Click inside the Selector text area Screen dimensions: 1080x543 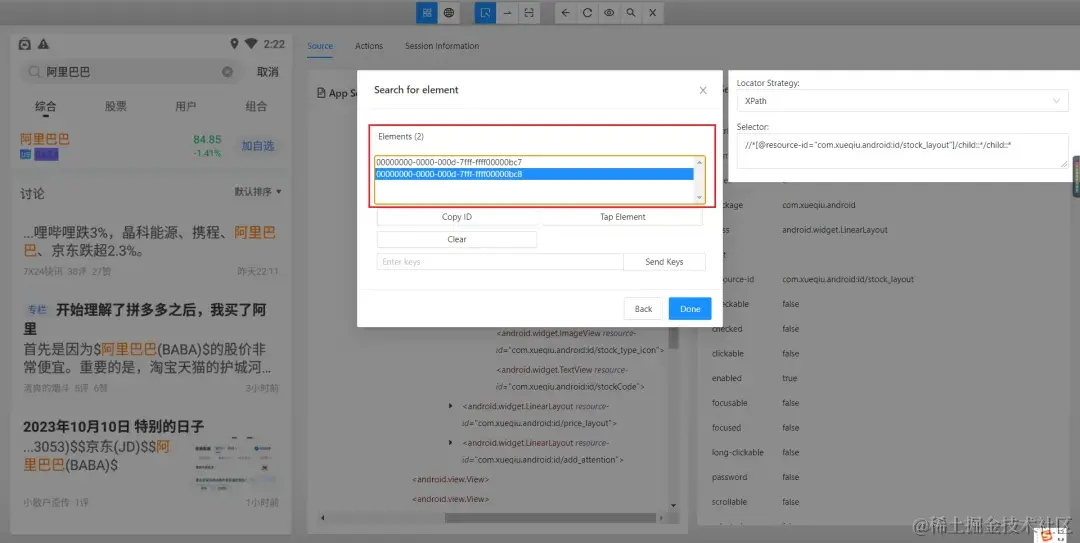(x=902, y=151)
